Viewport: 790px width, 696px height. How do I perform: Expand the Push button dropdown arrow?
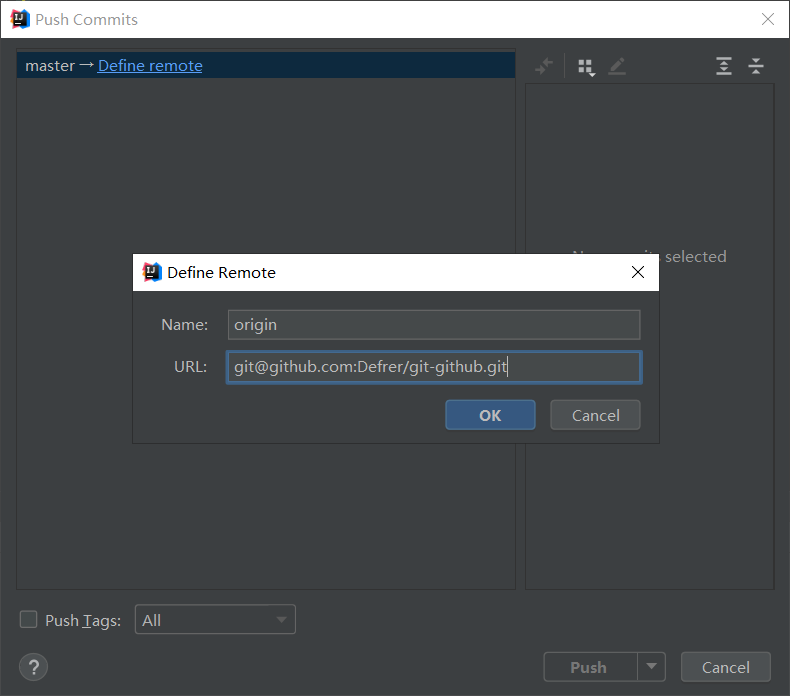click(651, 667)
